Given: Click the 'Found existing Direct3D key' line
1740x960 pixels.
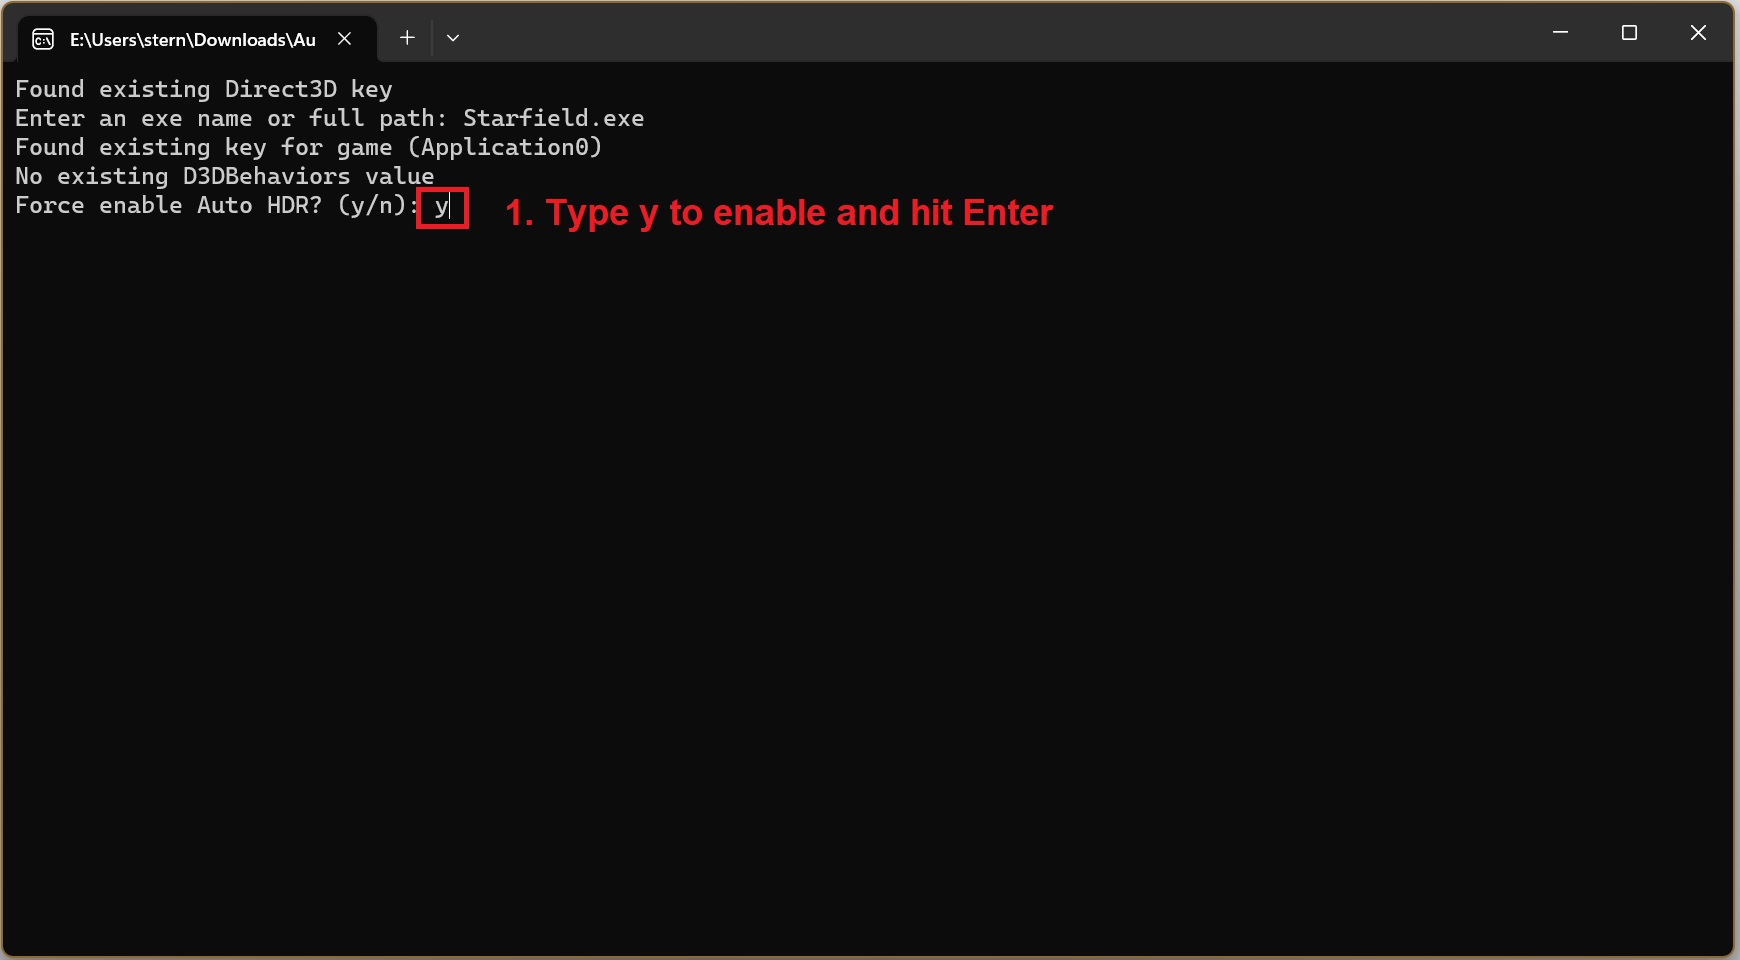Looking at the screenshot, I should coord(203,89).
